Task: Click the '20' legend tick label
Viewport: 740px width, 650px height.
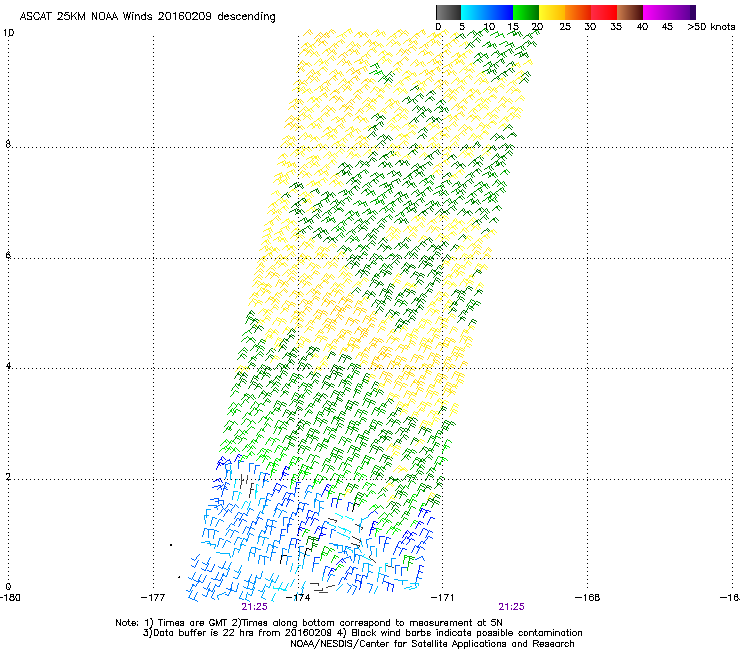Action: pyautogui.click(x=537, y=27)
